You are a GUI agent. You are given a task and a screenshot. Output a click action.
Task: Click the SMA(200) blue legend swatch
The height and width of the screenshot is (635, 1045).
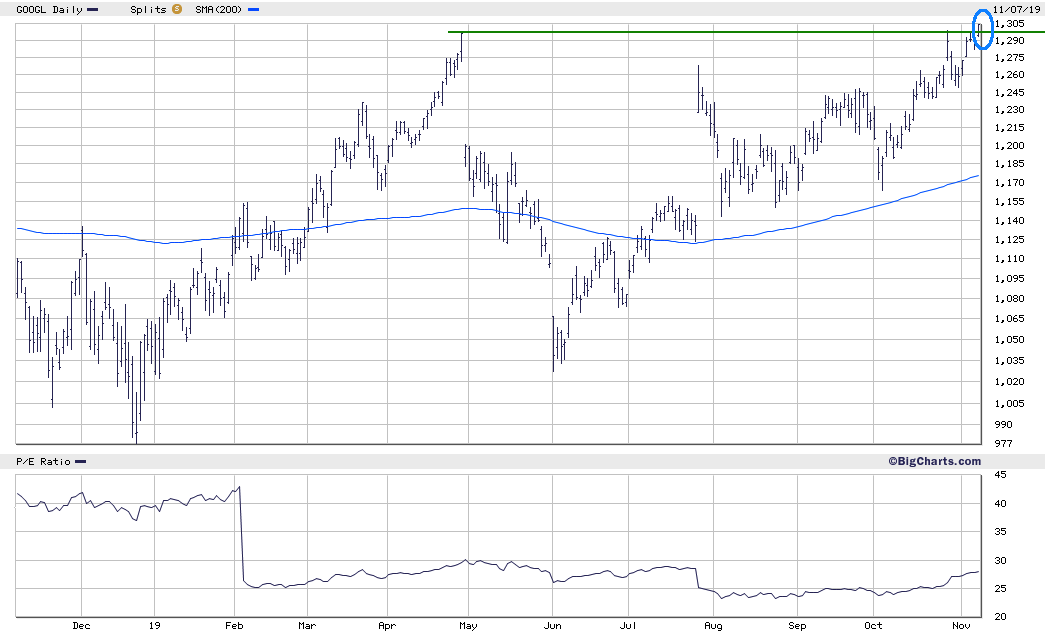(253, 10)
